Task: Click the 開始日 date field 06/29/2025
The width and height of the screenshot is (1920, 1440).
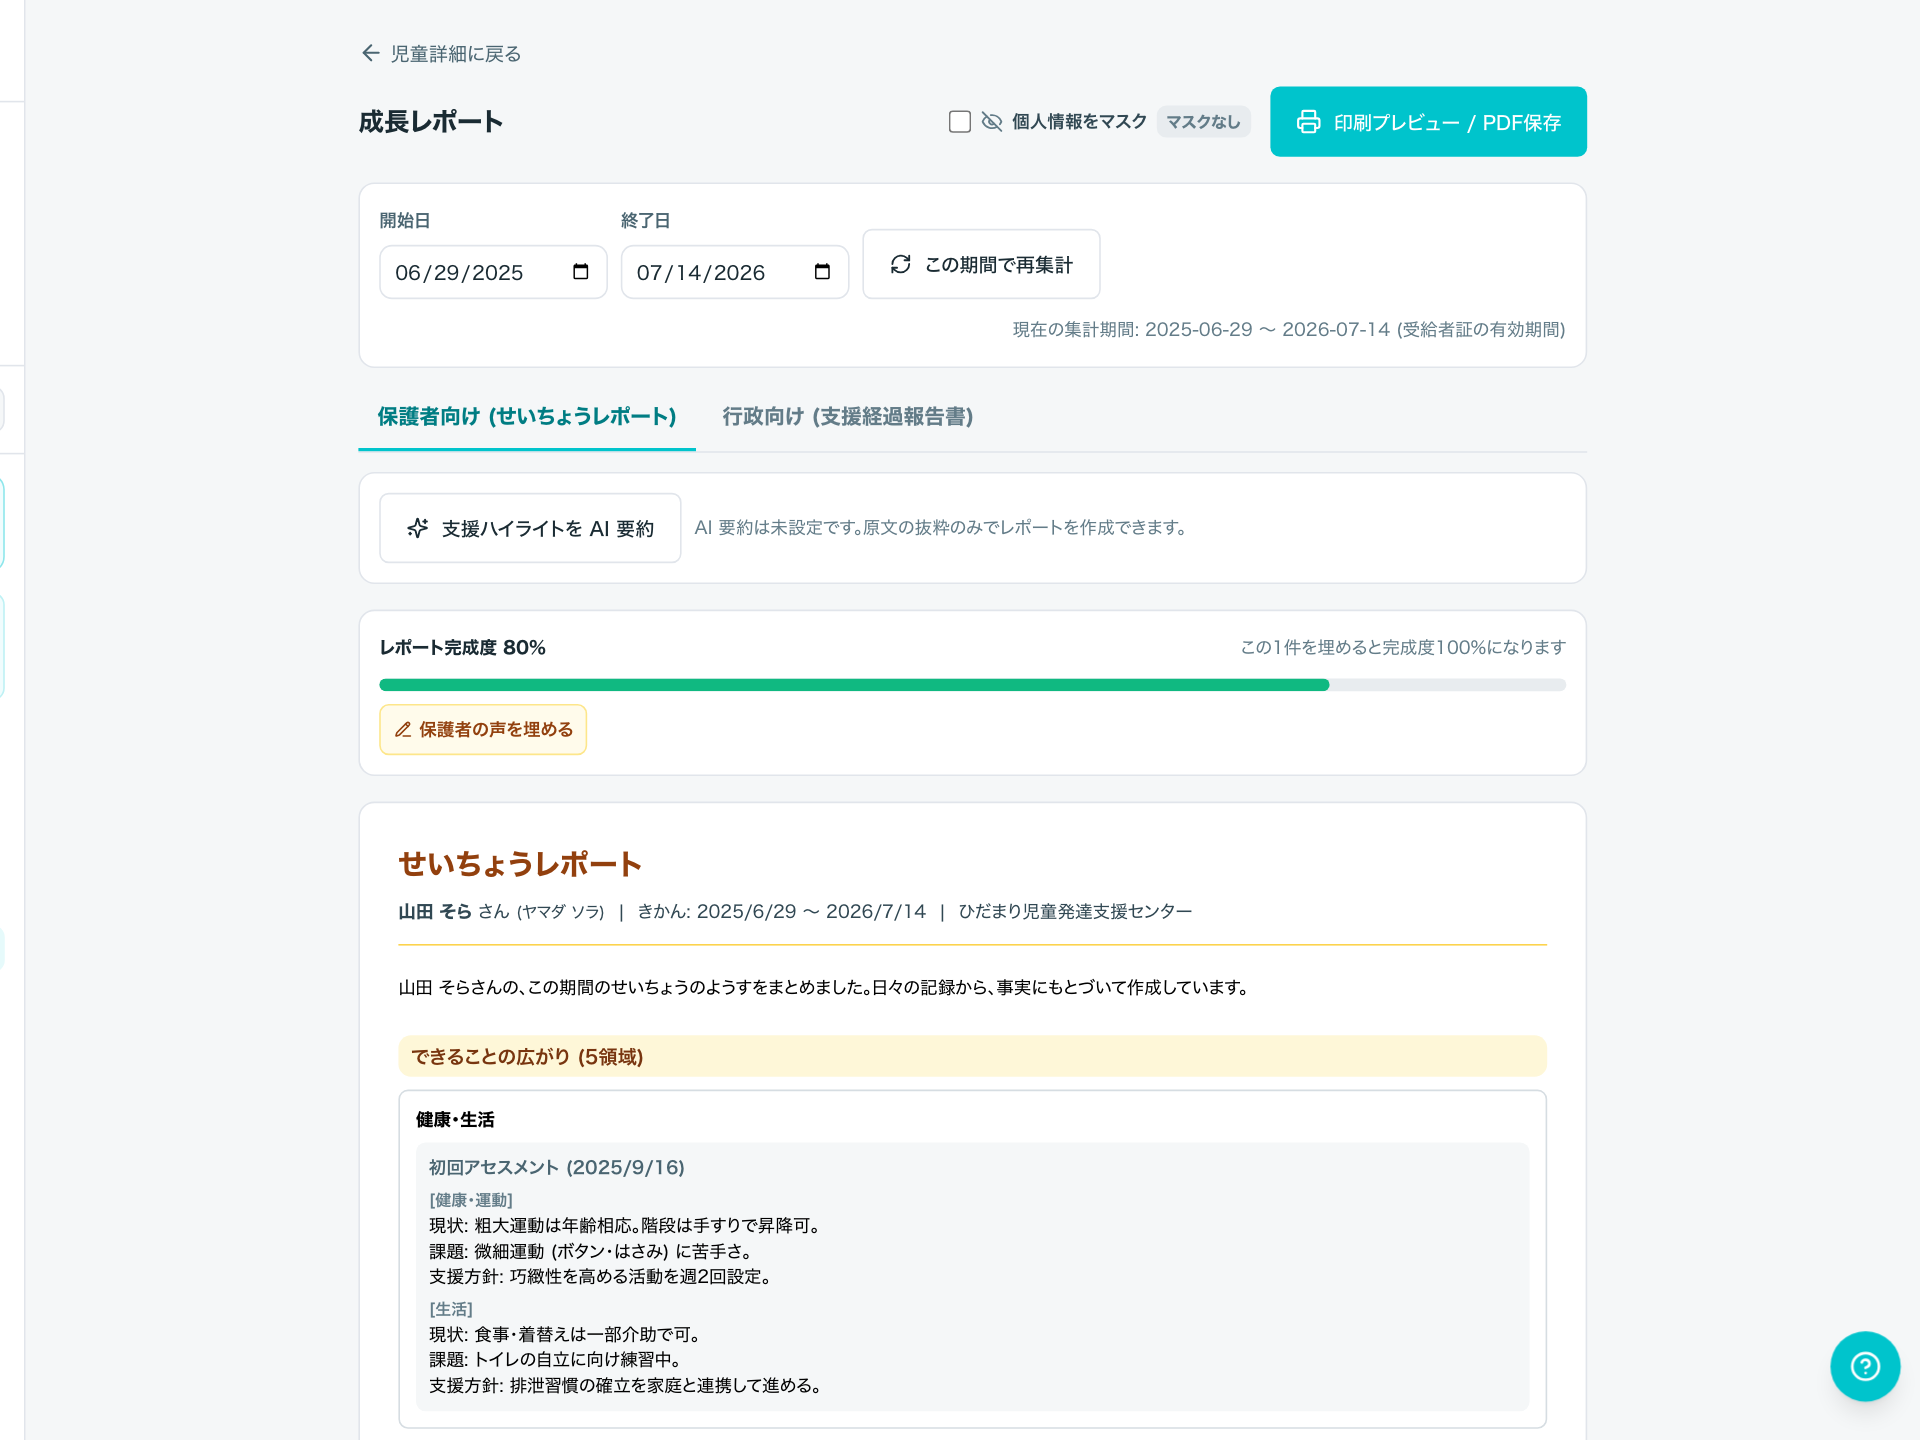Action: tap(493, 272)
